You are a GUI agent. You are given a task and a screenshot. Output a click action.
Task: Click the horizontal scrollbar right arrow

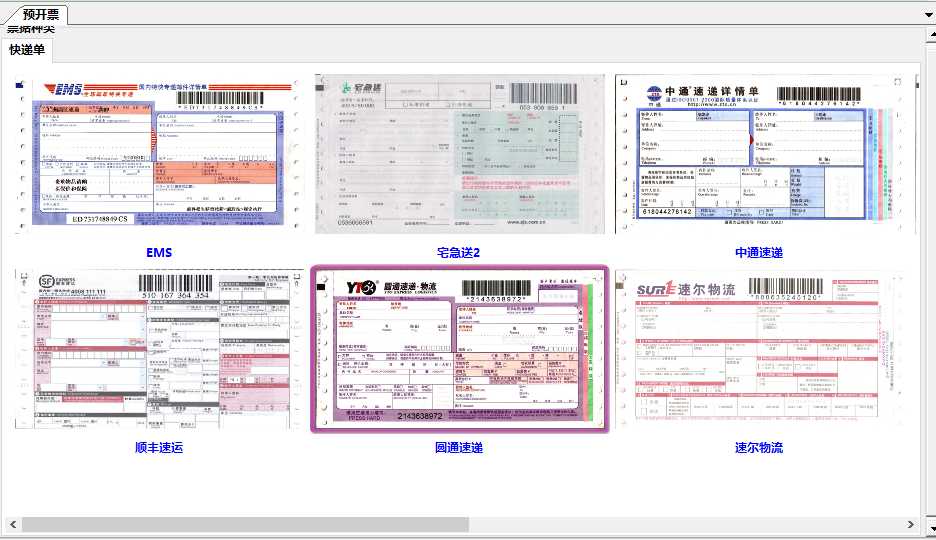(910, 524)
